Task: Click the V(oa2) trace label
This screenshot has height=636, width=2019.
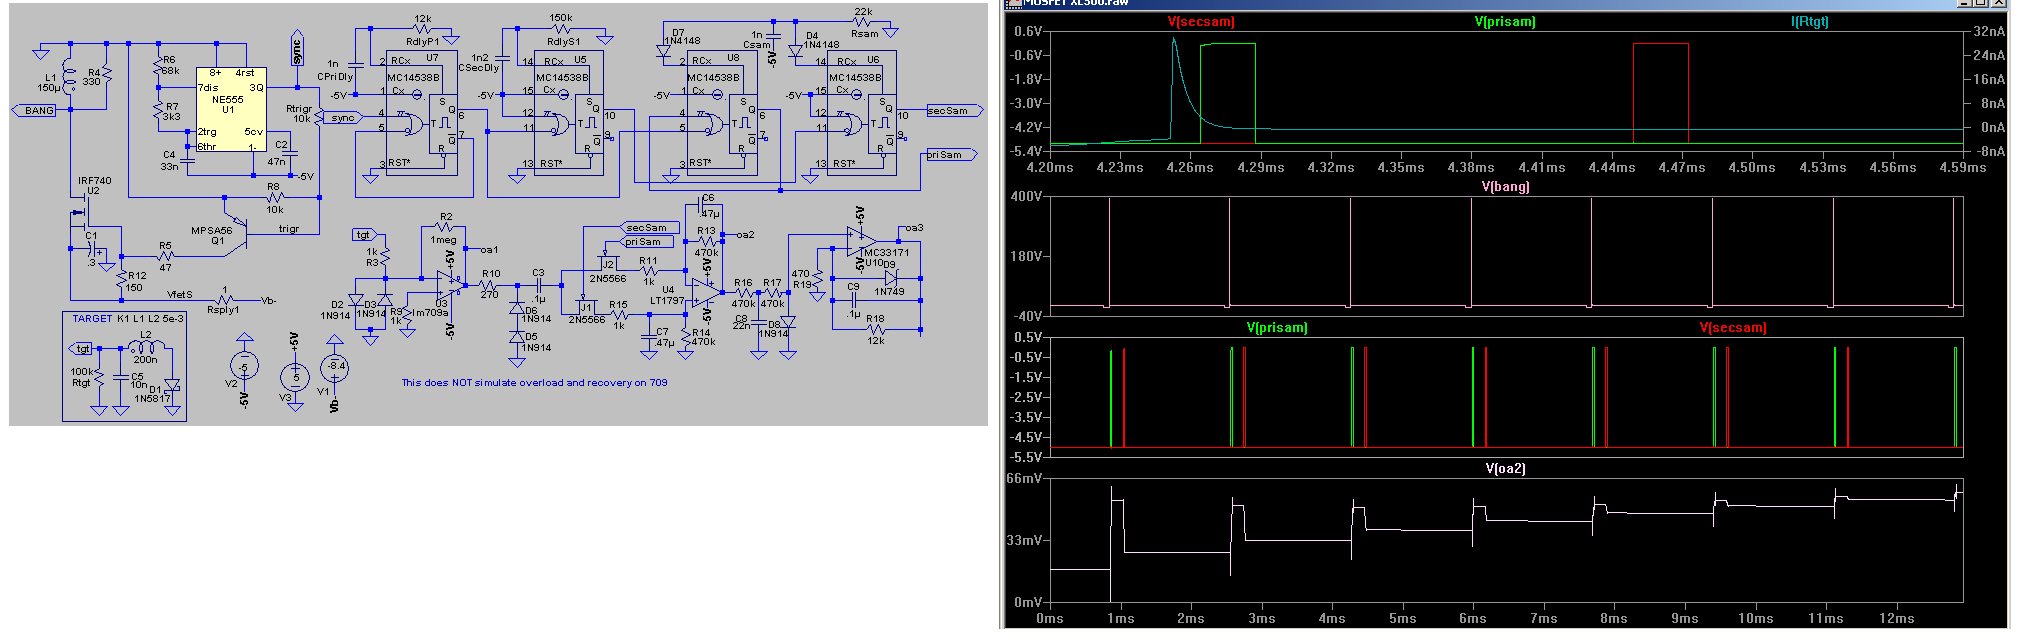Action: tap(1505, 469)
